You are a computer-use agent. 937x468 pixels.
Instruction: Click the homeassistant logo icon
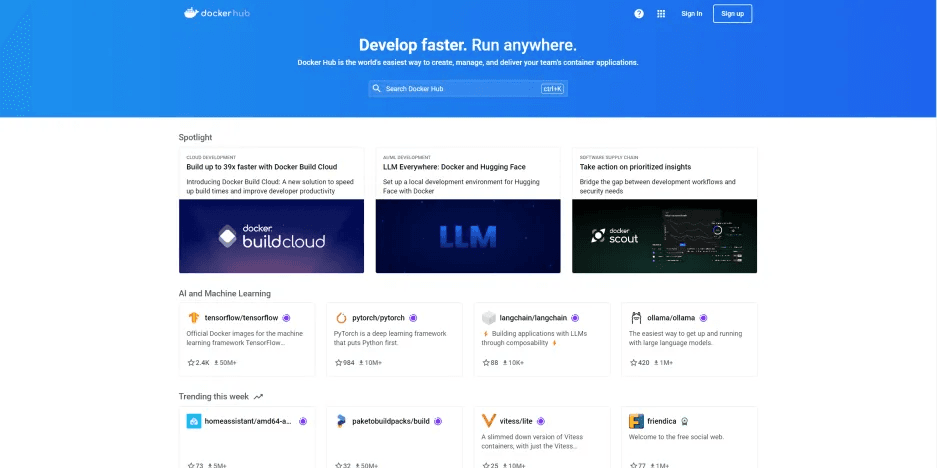coord(194,421)
